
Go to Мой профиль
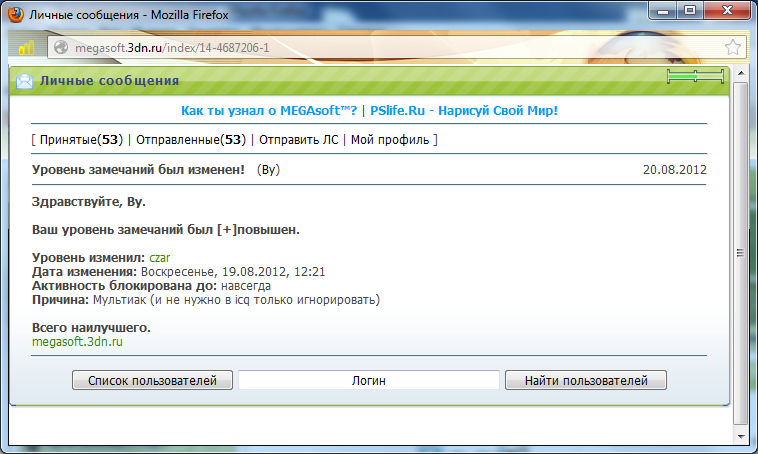click(x=390, y=140)
